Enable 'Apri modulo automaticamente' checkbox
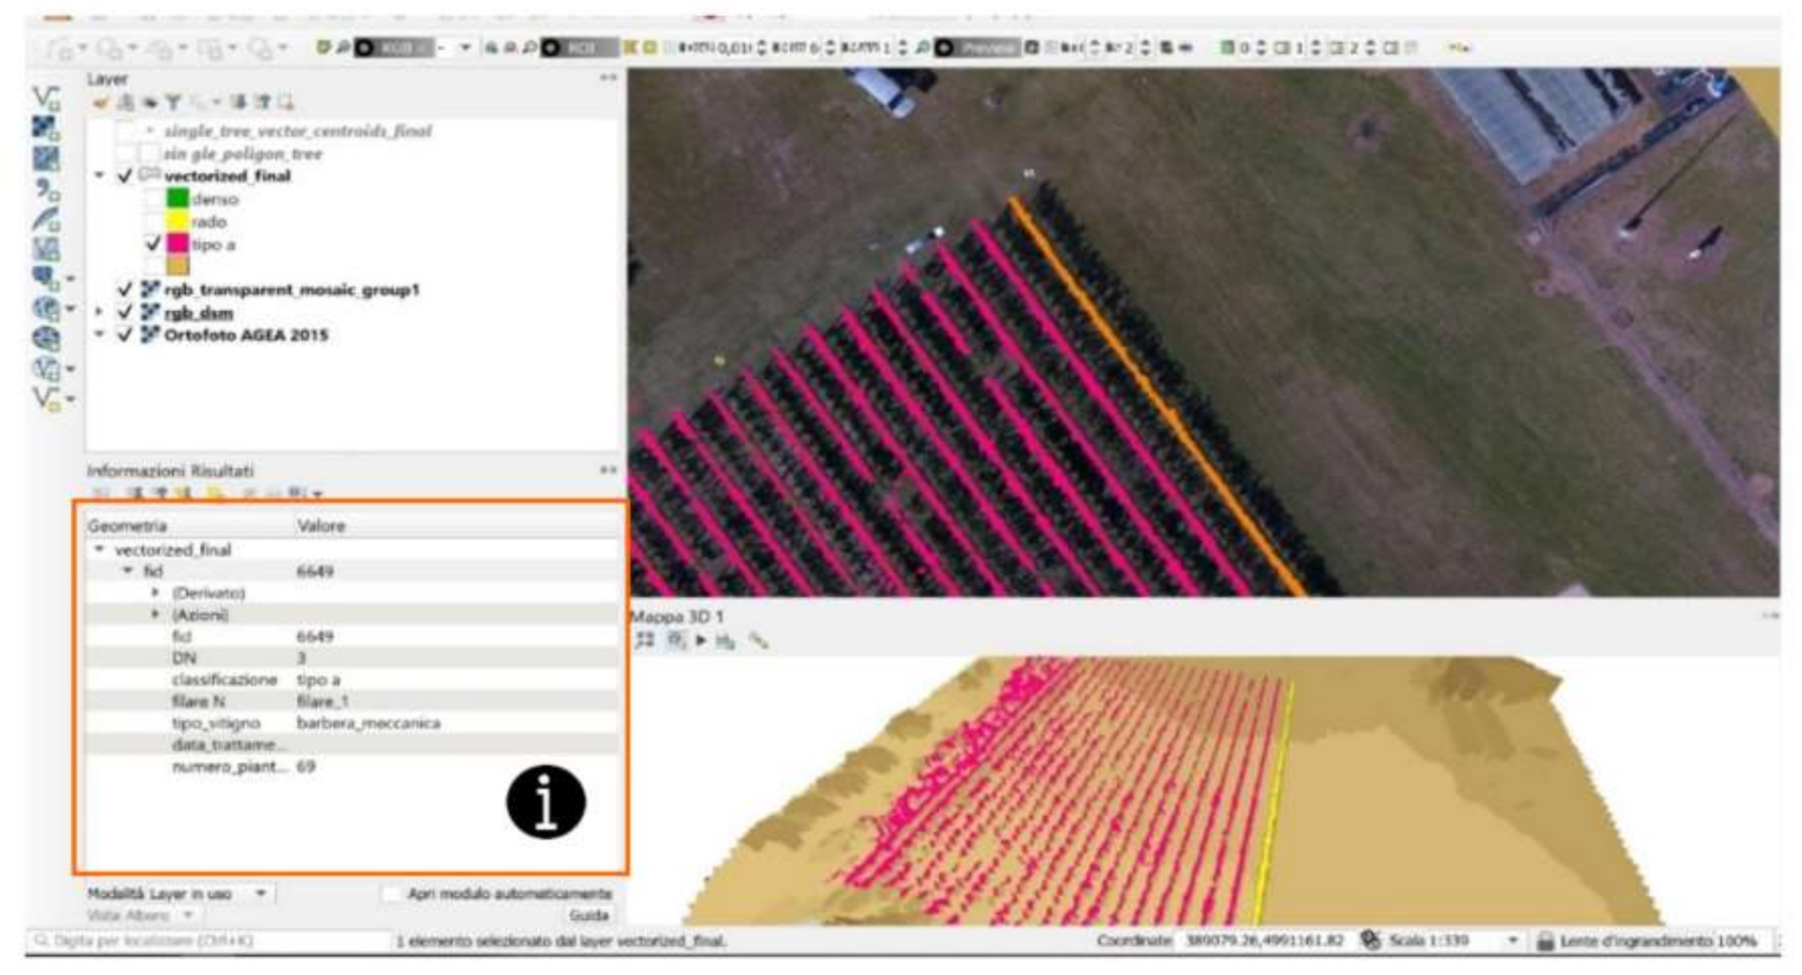The image size is (1802, 975). (x=391, y=893)
